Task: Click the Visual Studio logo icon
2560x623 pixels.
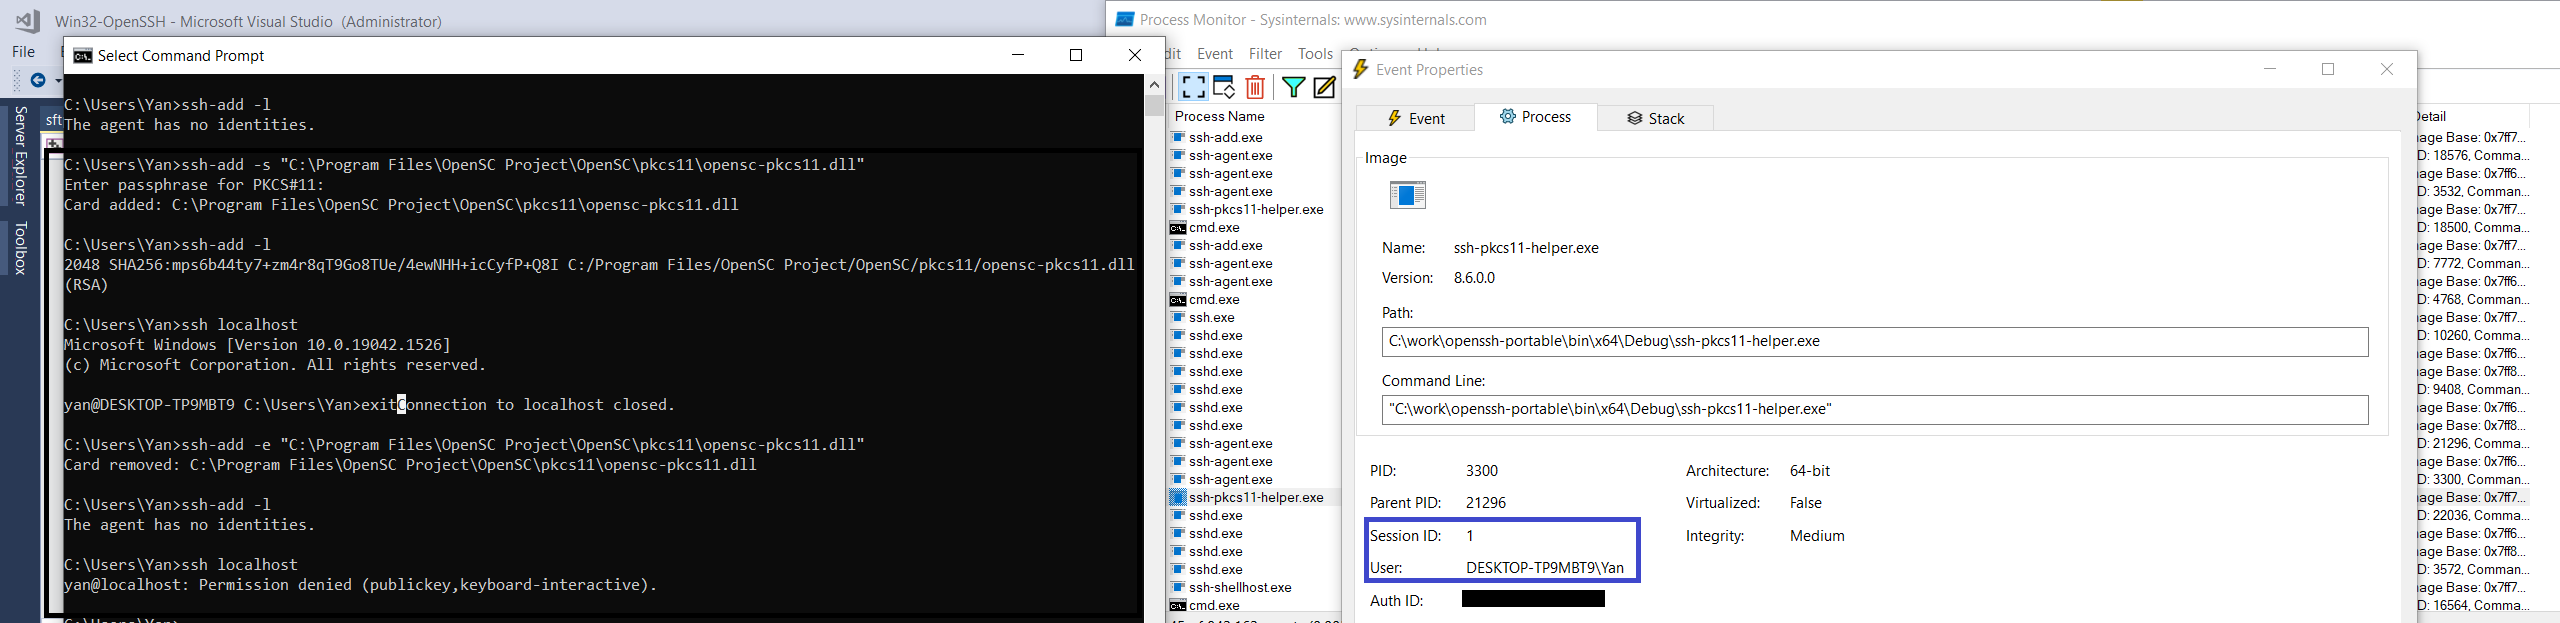Action: (27, 20)
